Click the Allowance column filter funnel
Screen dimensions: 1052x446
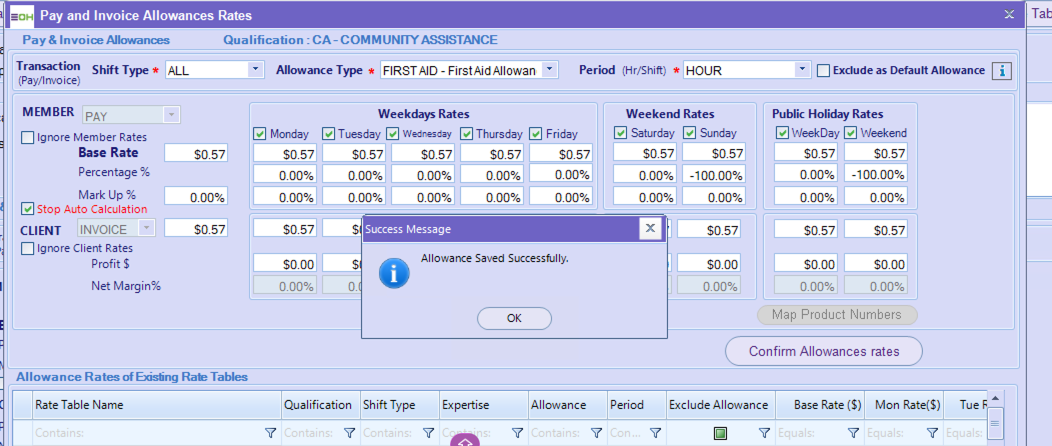pos(596,433)
